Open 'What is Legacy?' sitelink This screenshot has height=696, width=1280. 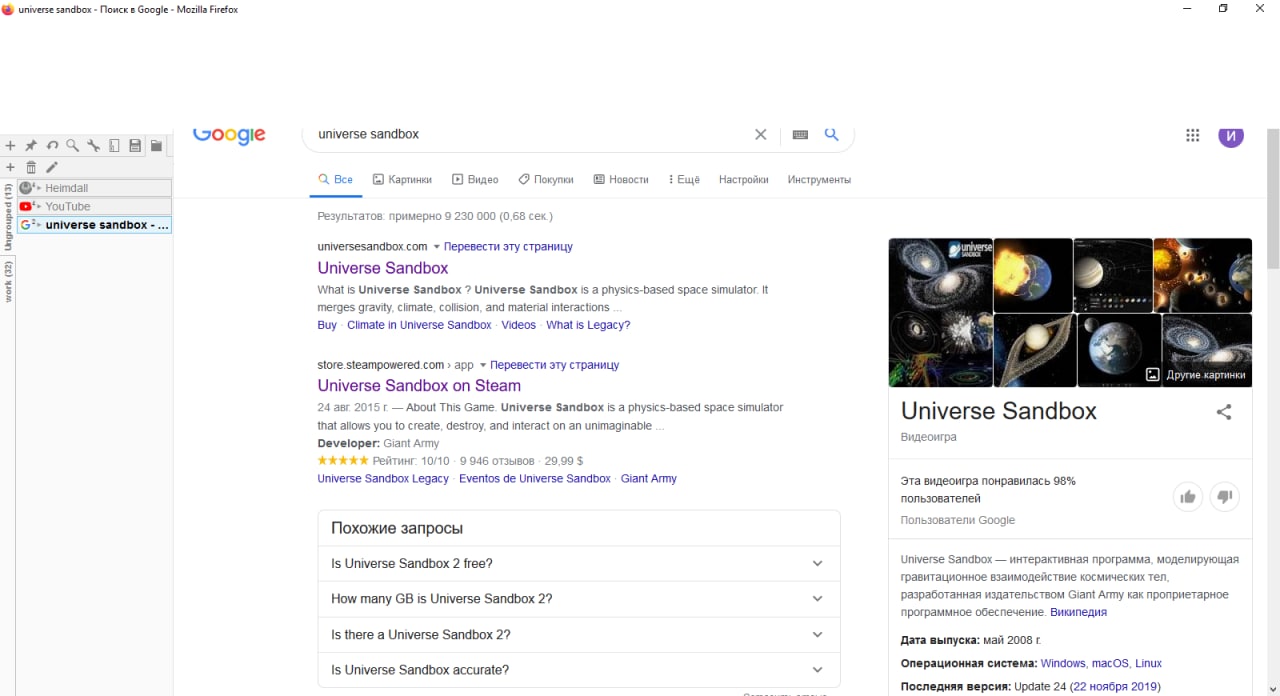(x=588, y=325)
